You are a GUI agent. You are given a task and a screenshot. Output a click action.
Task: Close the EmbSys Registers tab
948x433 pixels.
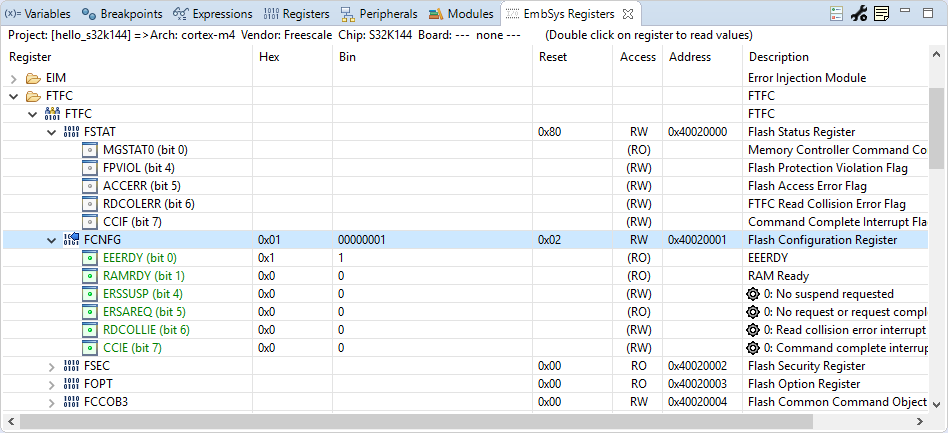click(628, 13)
